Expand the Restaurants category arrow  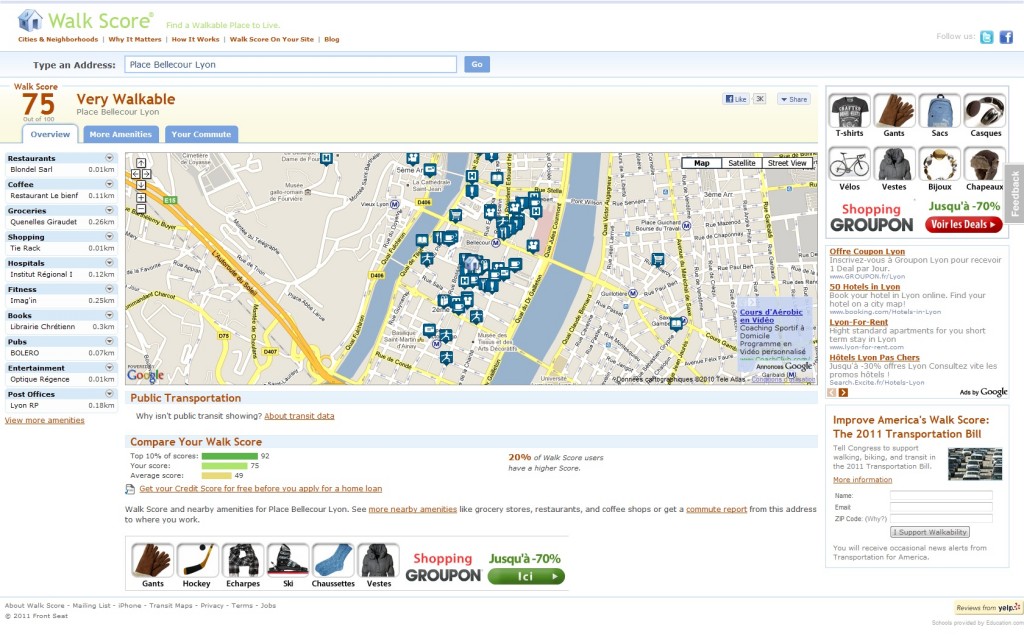(x=109, y=158)
